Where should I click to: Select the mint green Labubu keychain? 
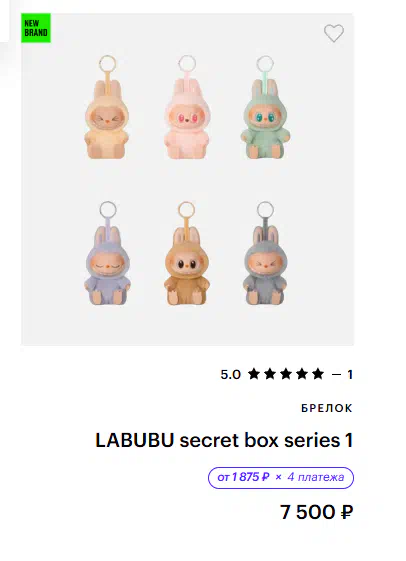(x=265, y=107)
